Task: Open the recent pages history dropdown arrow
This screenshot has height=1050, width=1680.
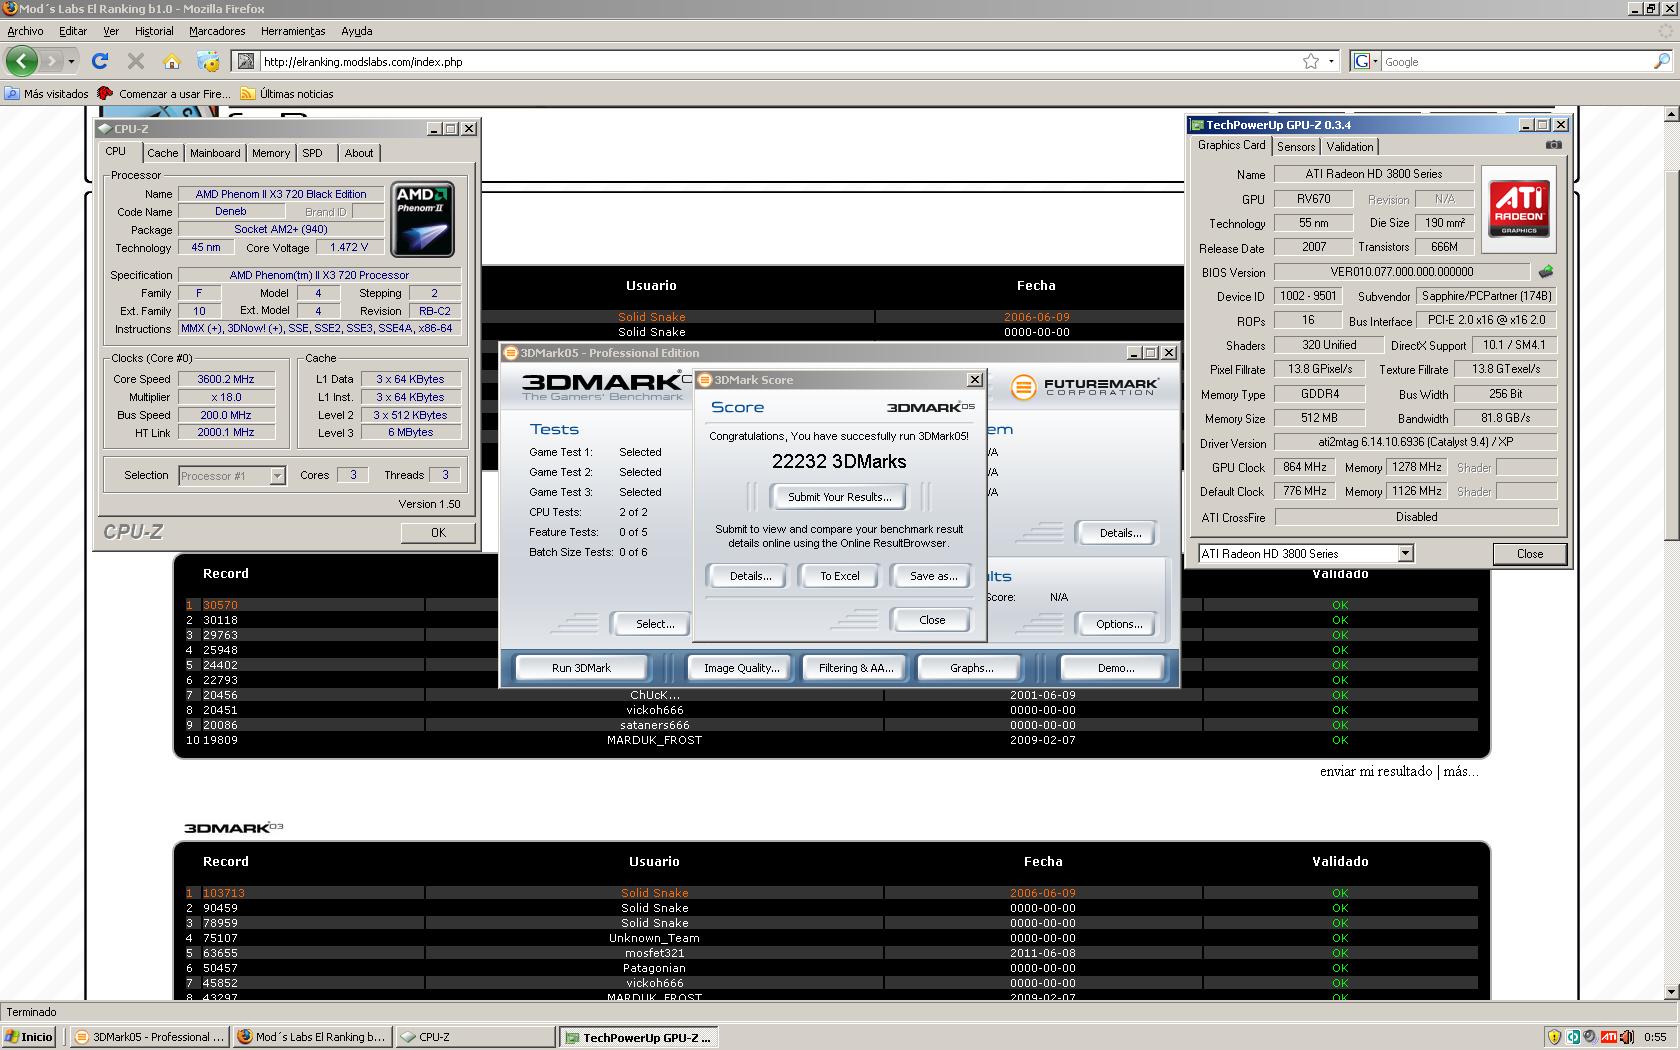Action: tap(71, 61)
